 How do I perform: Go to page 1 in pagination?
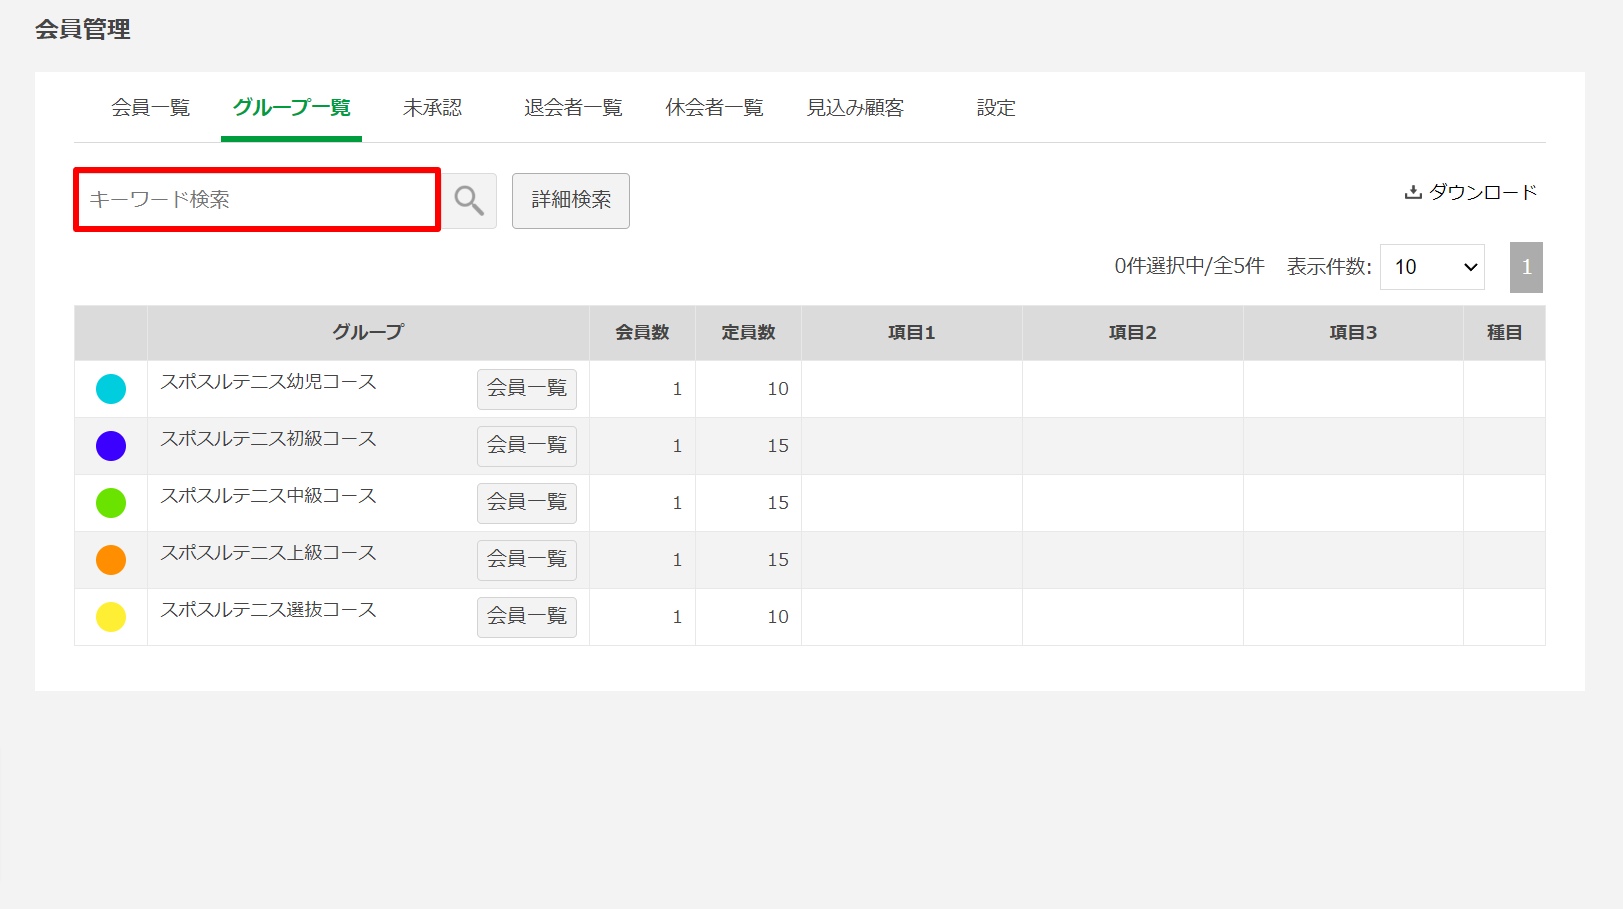point(1526,267)
